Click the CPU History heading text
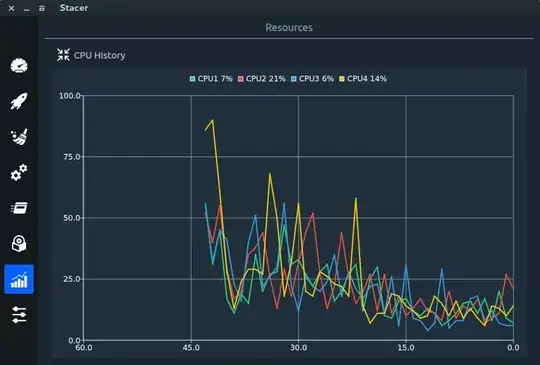Screen dimensions: 540x365 (x=100, y=55)
